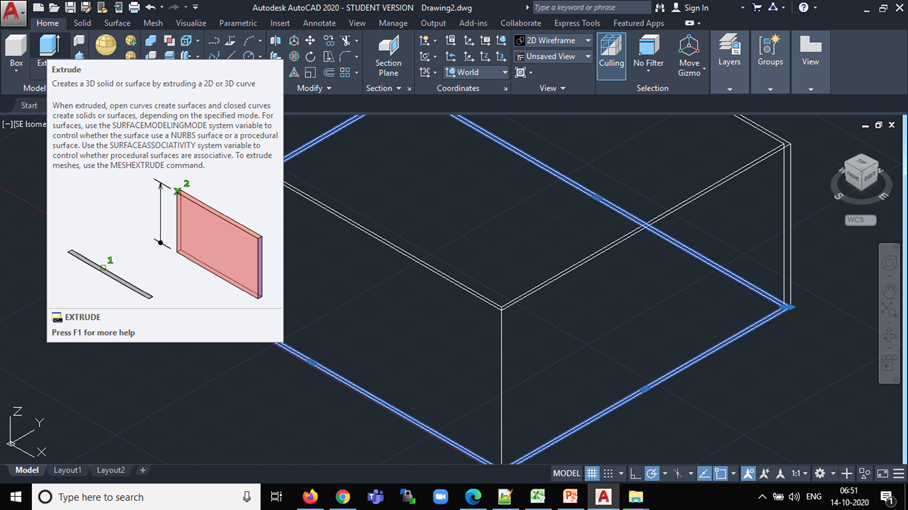
Task: Open the Annotate ribbon tab
Action: 319,23
